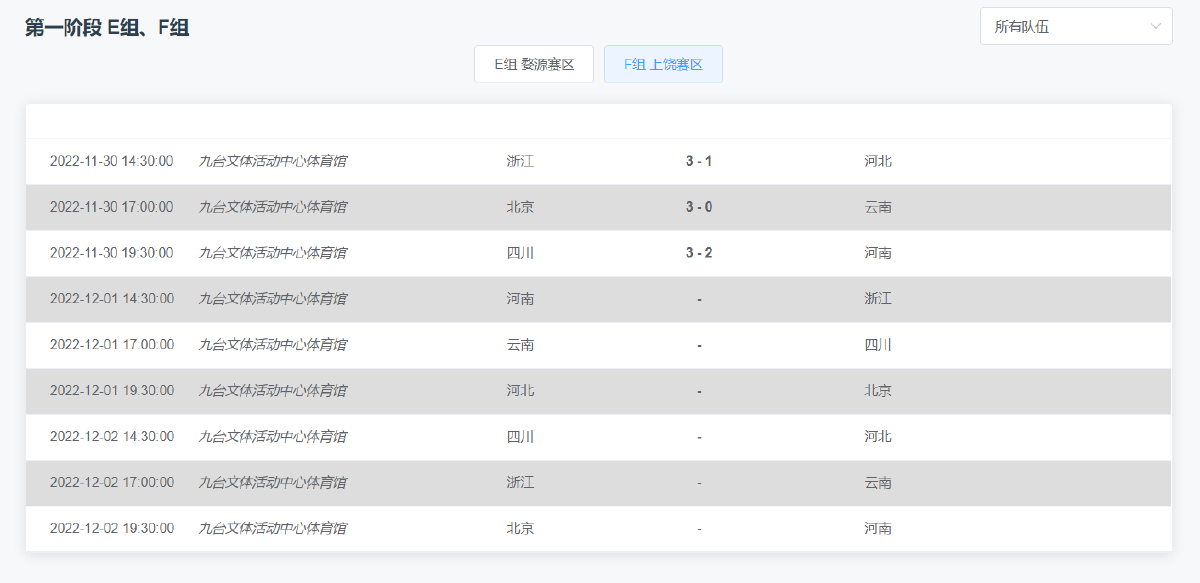Click the venue 九台文体活动中心体育馆 for 2022-11-30 17:00
The height and width of the screenshot is (583, 1200).
coord(272,207)
